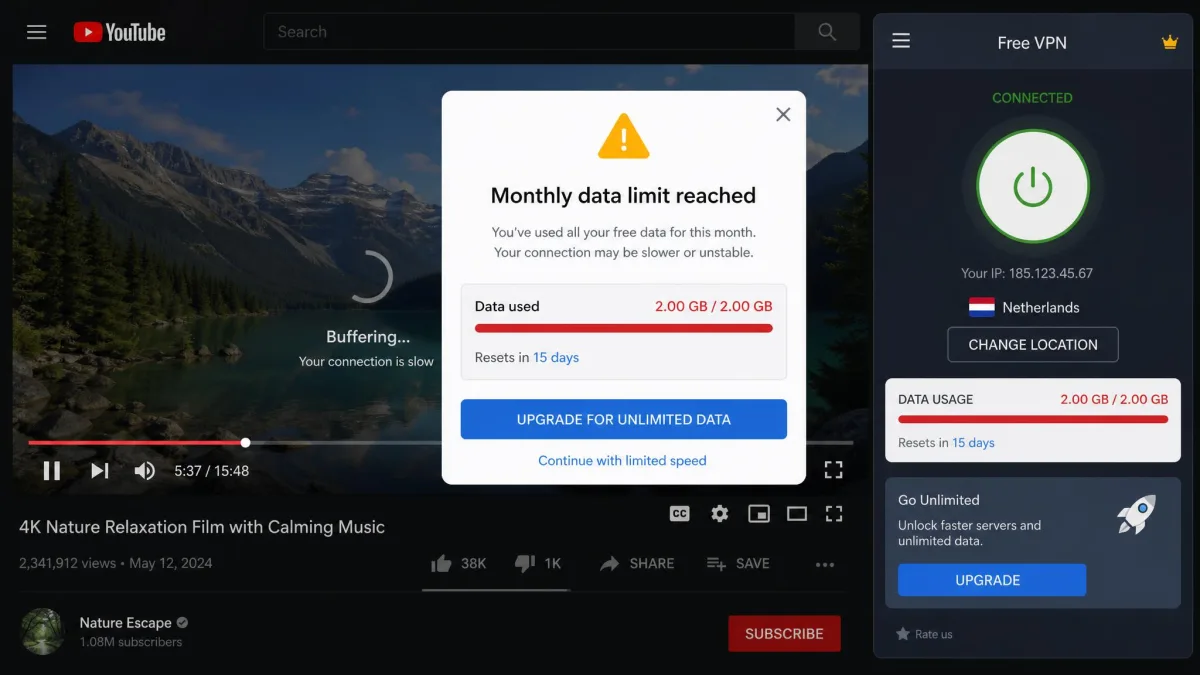Image resolution: width=1200 pixels, height=675 pixels.
Task: Click the video progress bar scrubber handle
Action: (245, 442)
